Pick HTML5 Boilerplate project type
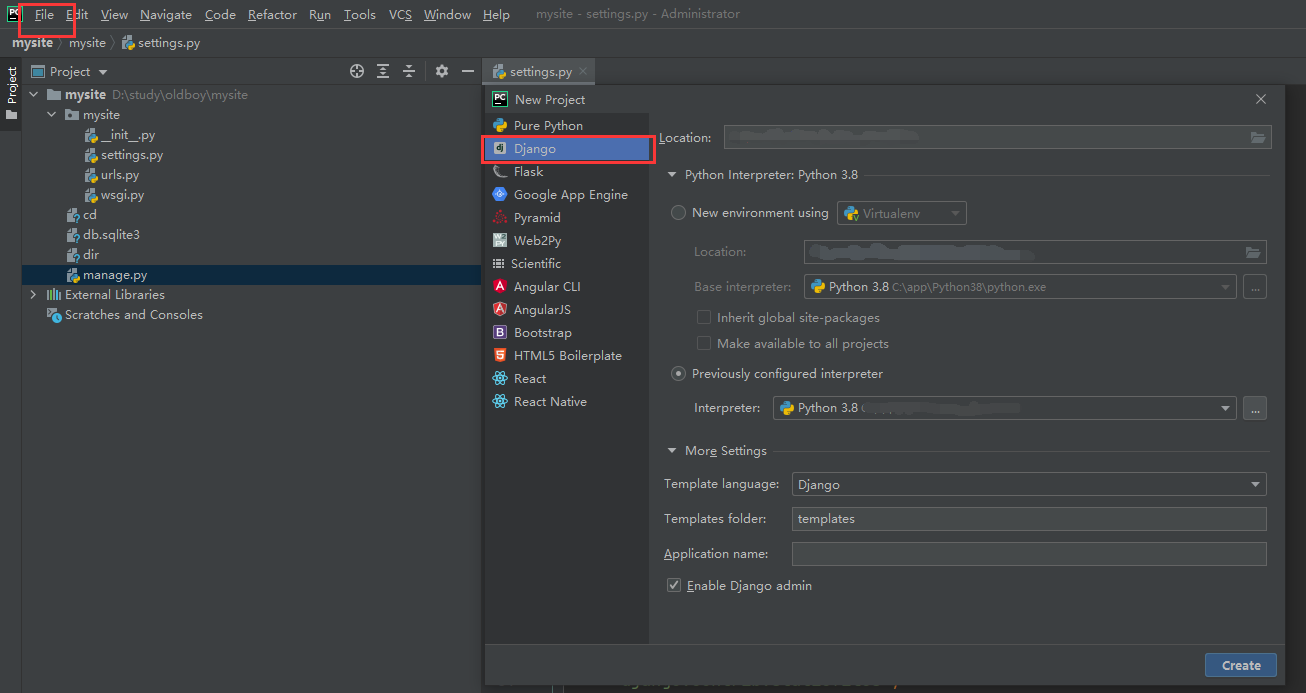This screenshot has height=693, width=1306. pyautogui.click(x=567, y=355)
